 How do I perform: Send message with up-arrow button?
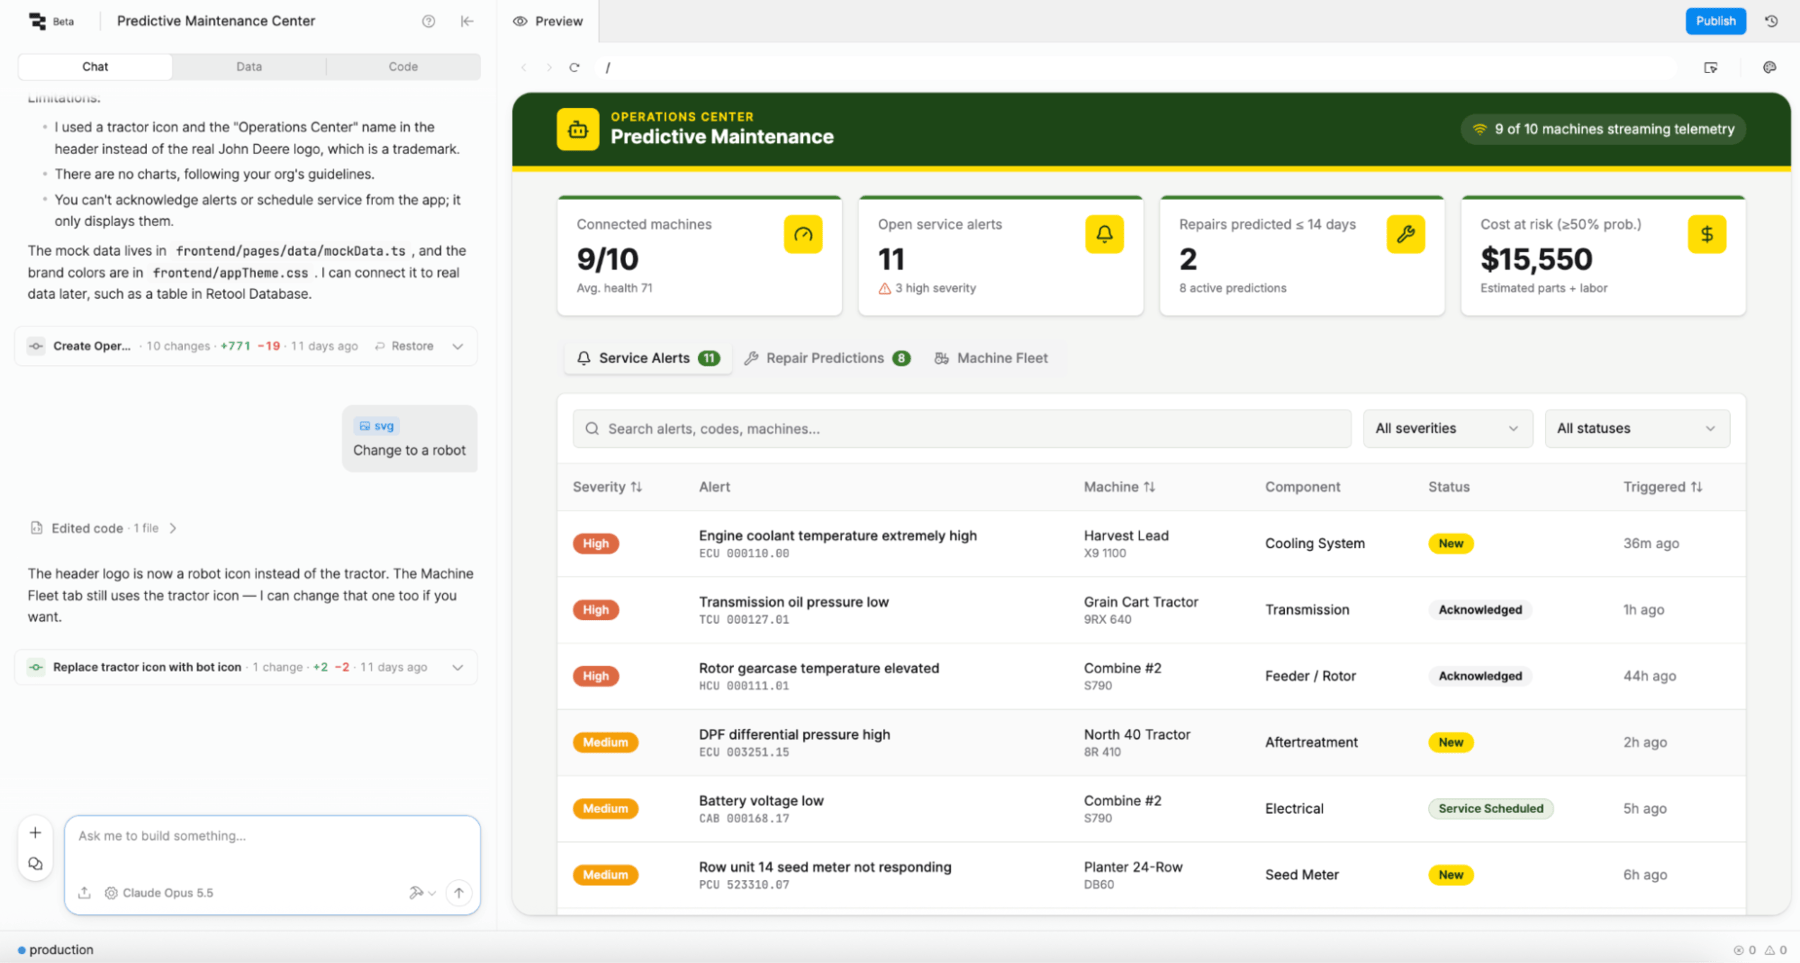click(x=458, y=893)
